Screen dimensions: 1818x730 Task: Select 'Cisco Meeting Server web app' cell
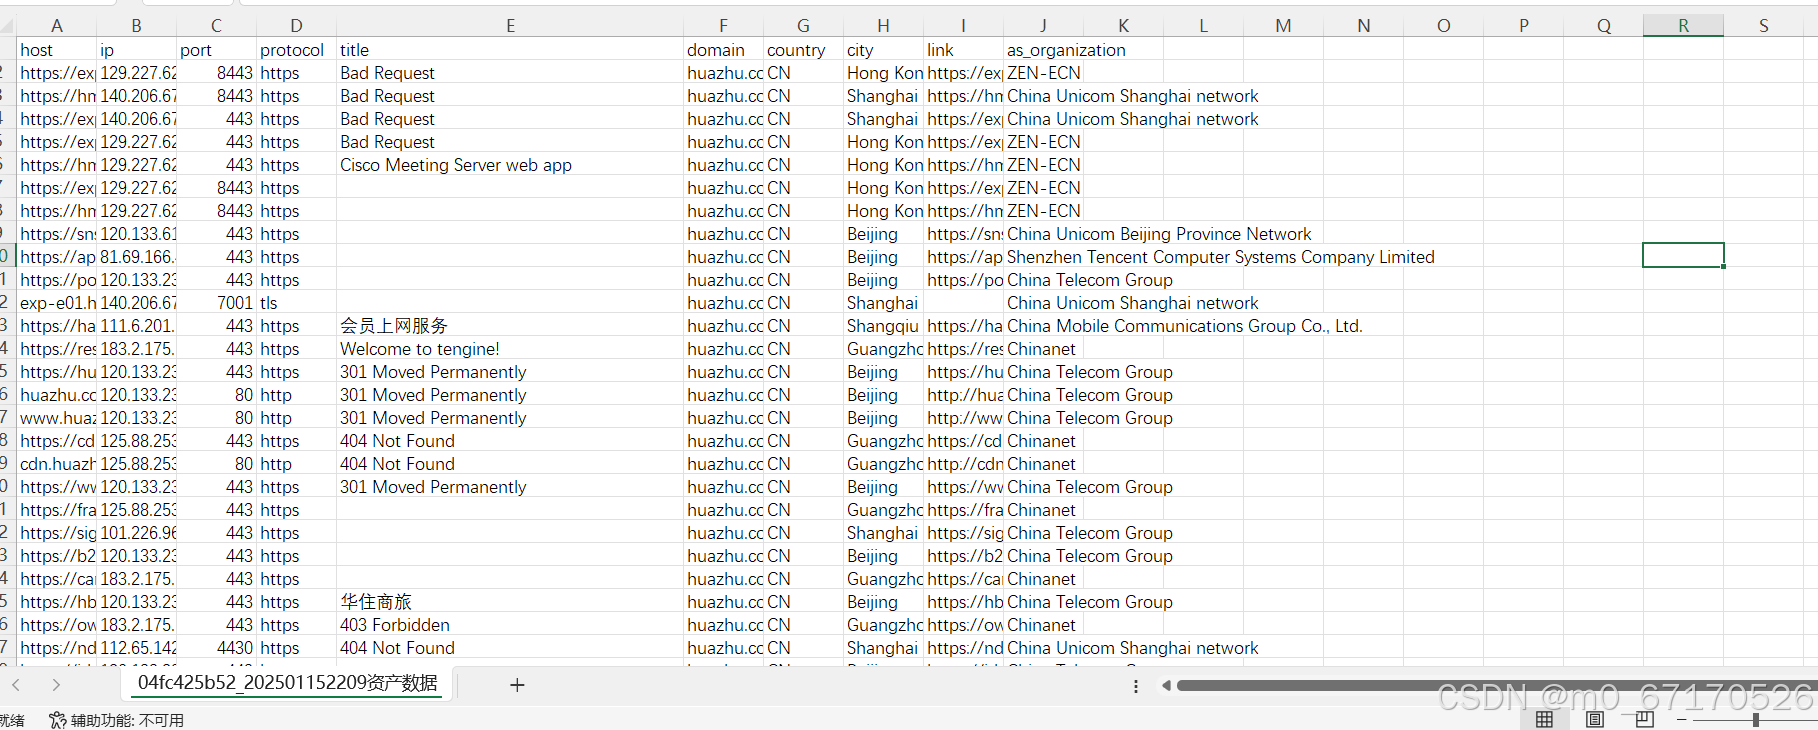(510, 165)
